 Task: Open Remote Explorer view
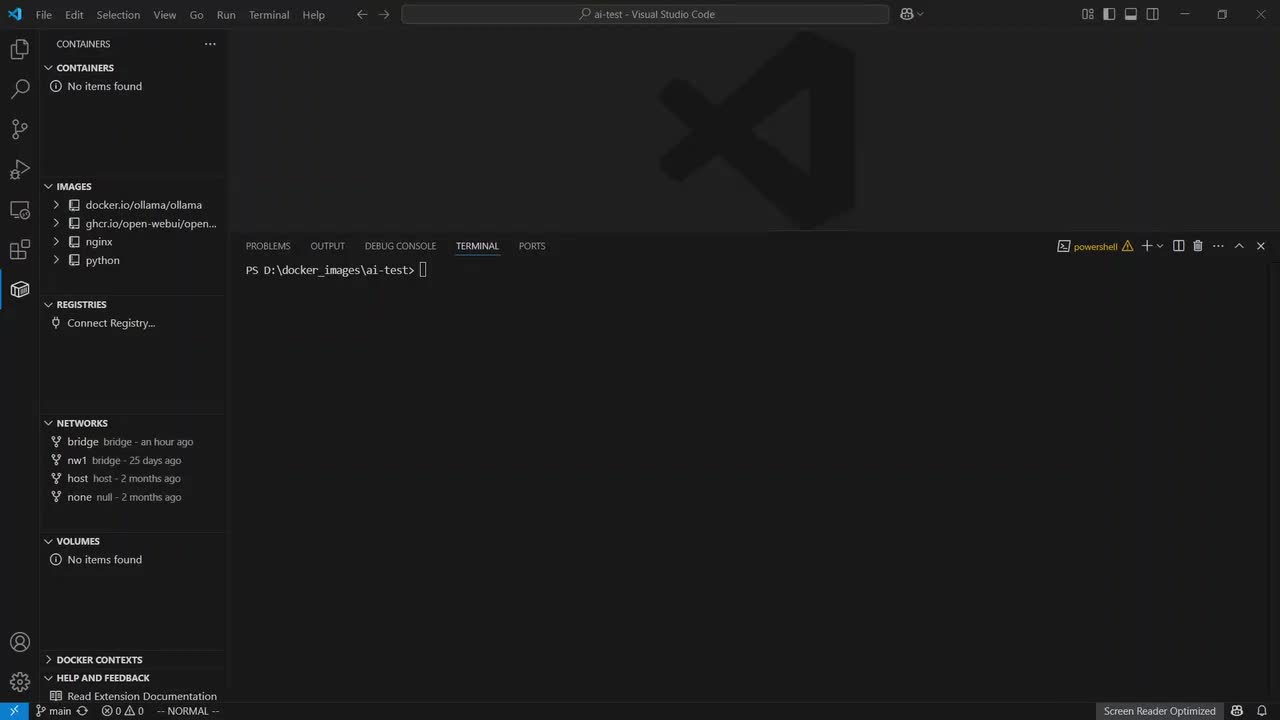pyautogui.click(x=19, y=209)
